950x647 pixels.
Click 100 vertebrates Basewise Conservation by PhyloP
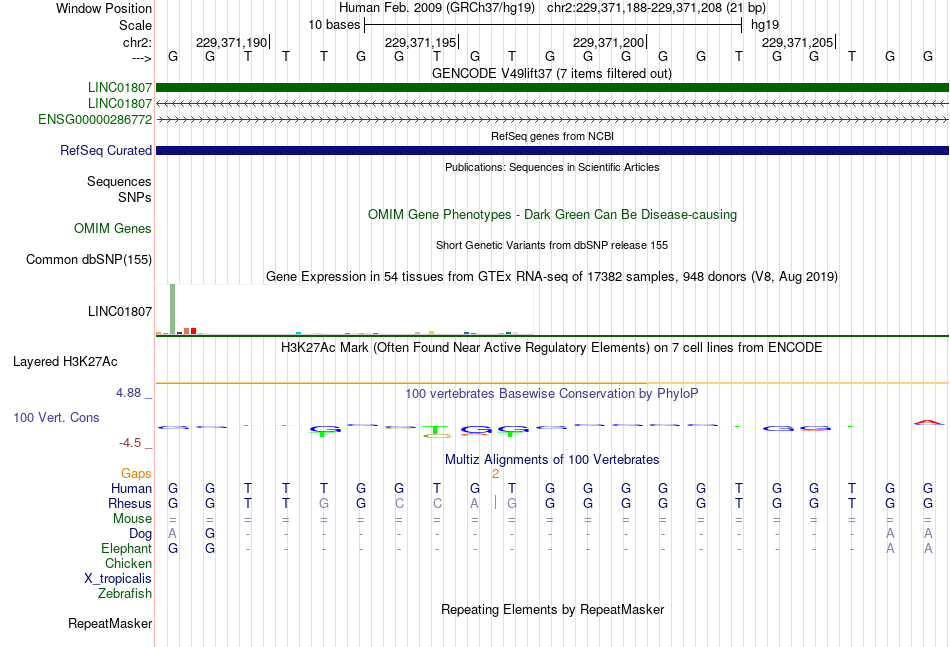point(552,394)
